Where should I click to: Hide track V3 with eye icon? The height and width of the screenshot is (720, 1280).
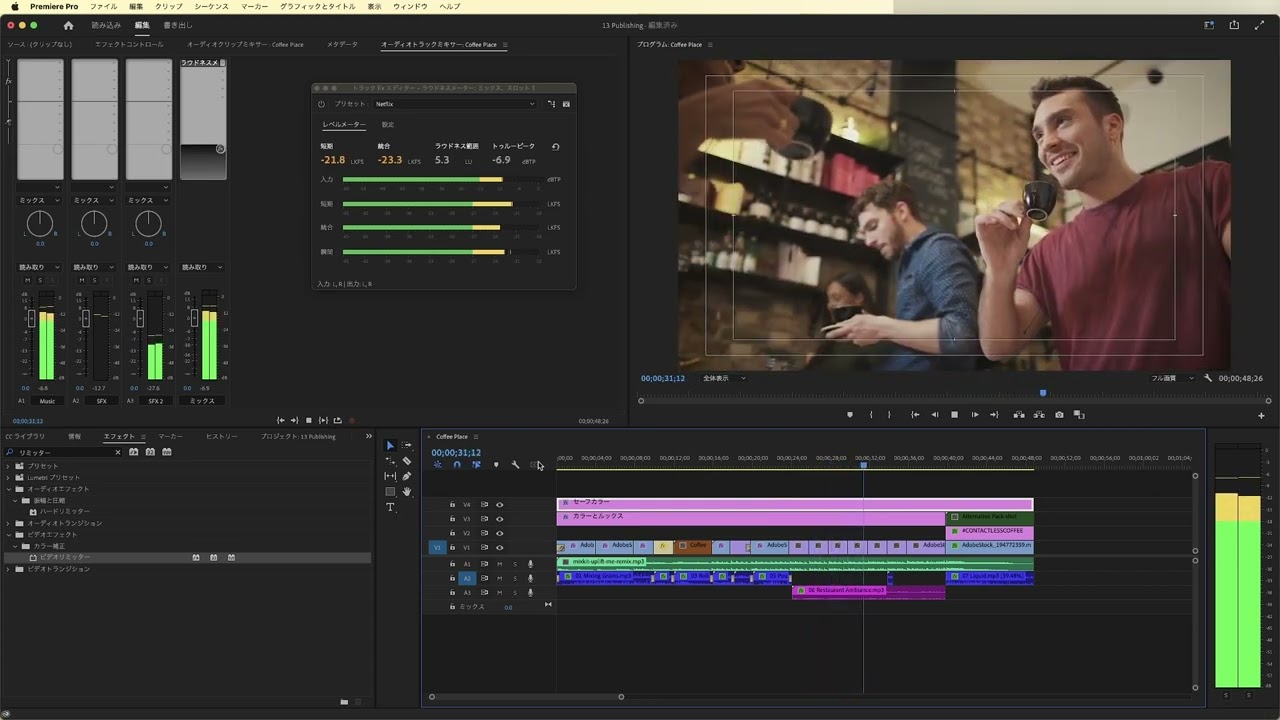(499, 519)
